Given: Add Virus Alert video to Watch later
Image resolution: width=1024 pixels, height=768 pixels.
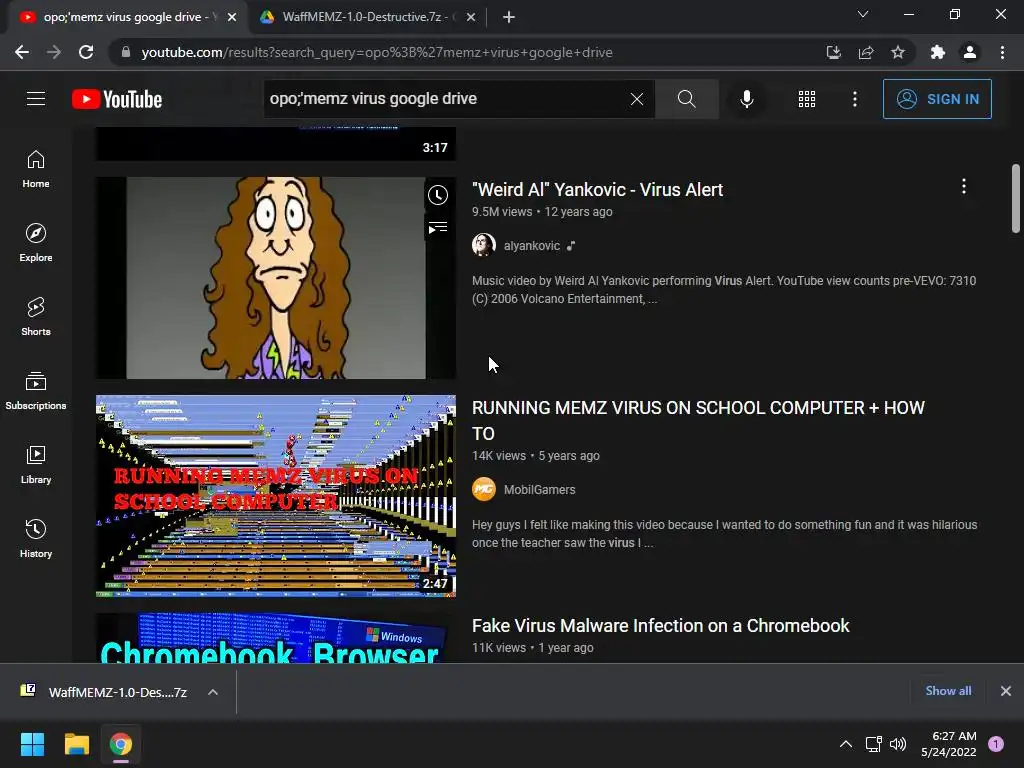Looking at the screenshot, I should click(438, 195).
